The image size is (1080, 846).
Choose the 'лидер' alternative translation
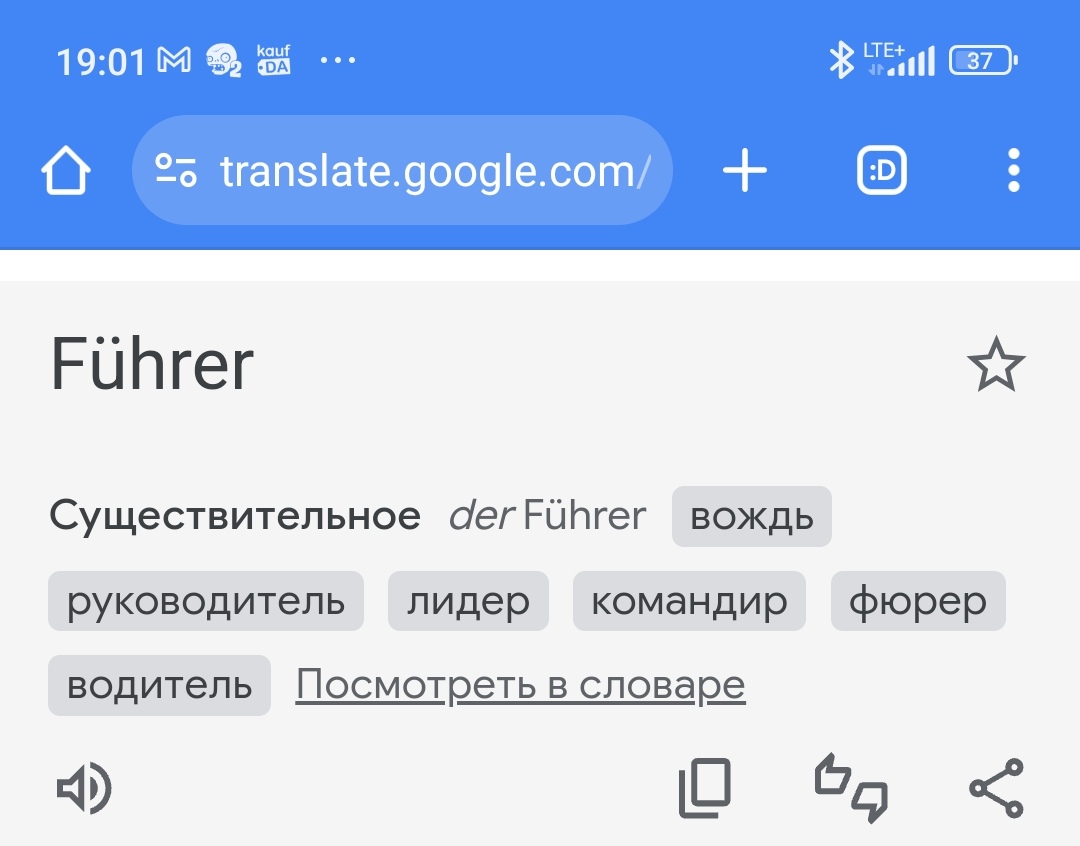pyautogui.click(x=468, y=602)
